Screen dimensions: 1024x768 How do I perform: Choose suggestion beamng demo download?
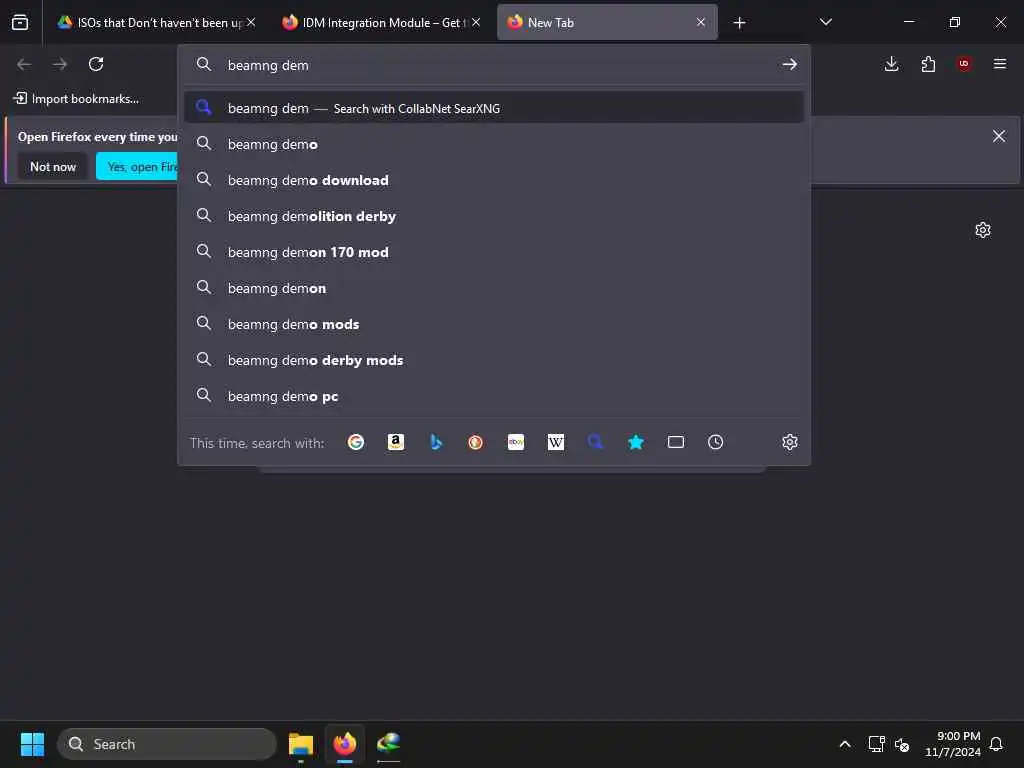click(494, 180)
